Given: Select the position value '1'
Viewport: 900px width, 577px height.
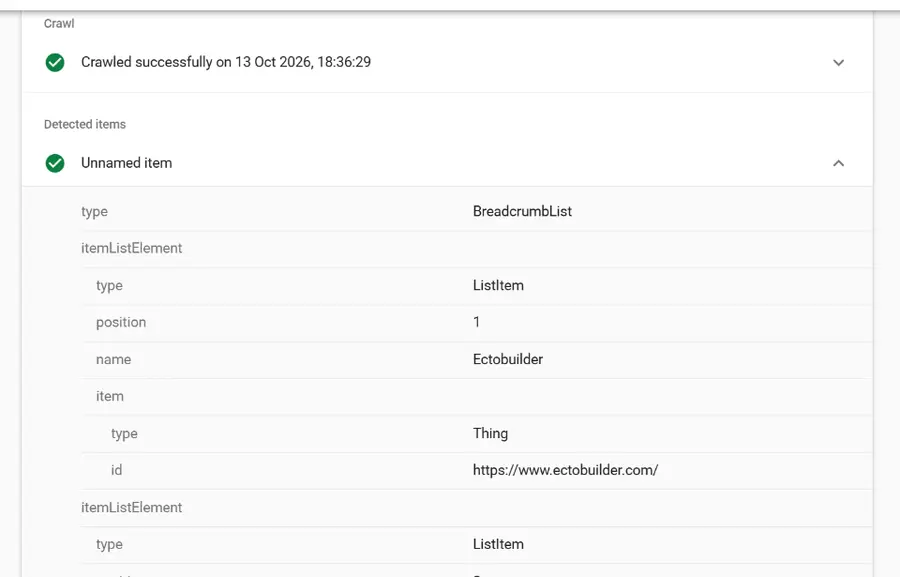Looking at the screenshot, I should click(476, 322).
